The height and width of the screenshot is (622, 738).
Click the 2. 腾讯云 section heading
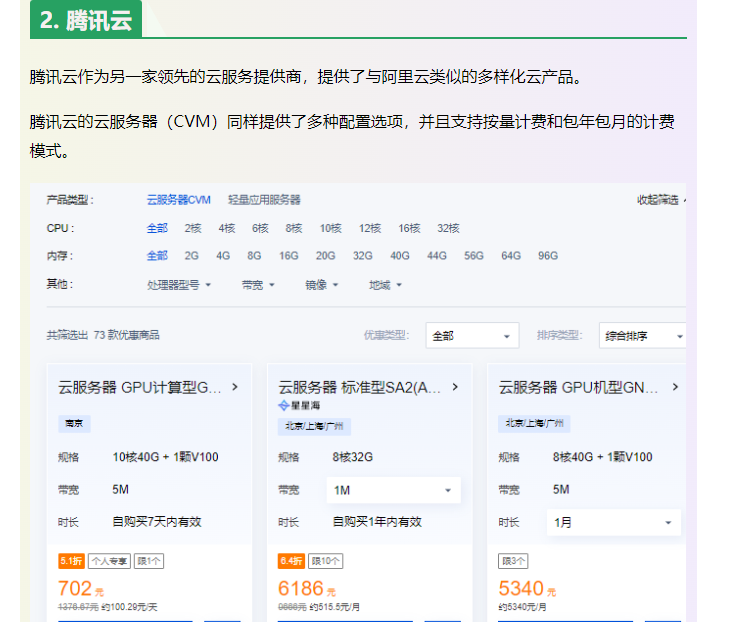coord(86,20)
